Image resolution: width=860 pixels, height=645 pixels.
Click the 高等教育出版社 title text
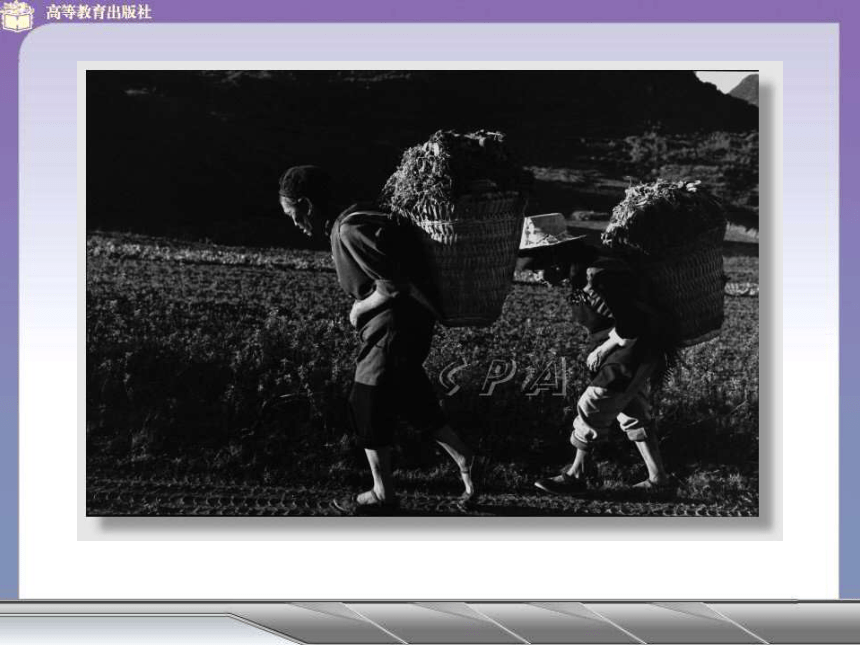tap(99, 12)
